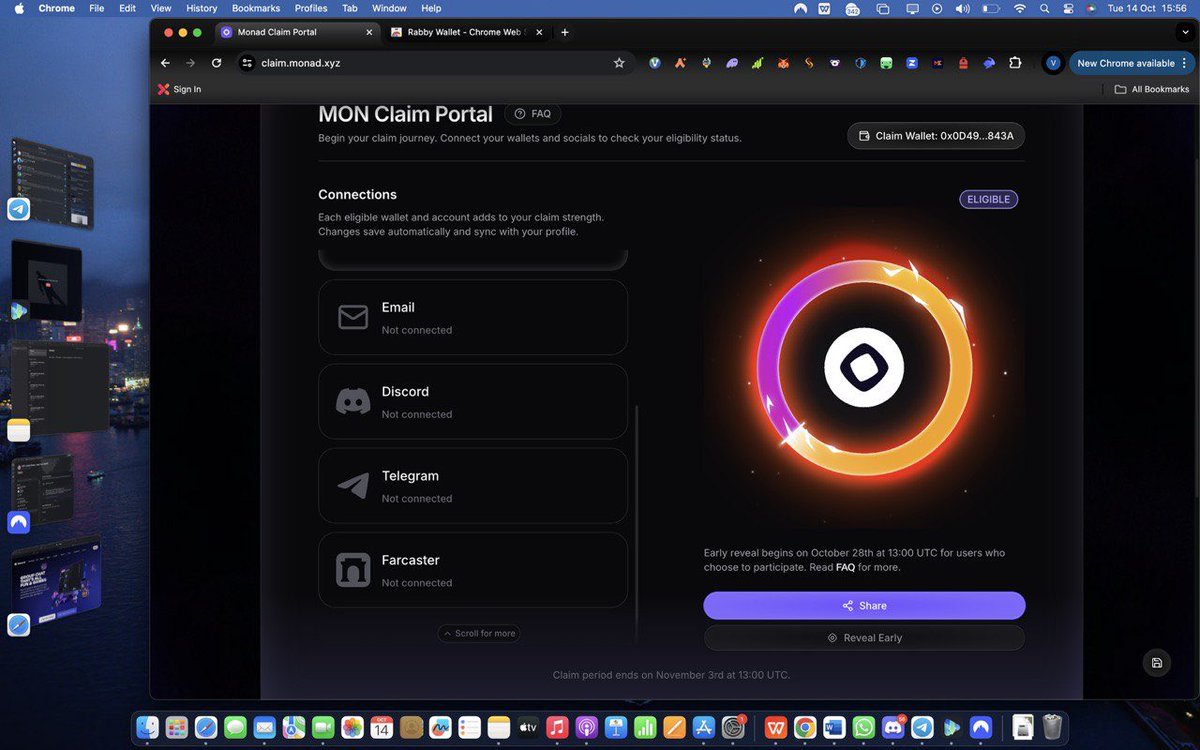Viewport: 1200px width, 750px height.
Task: Open the MetaMask fox extension
Action: 783,63
